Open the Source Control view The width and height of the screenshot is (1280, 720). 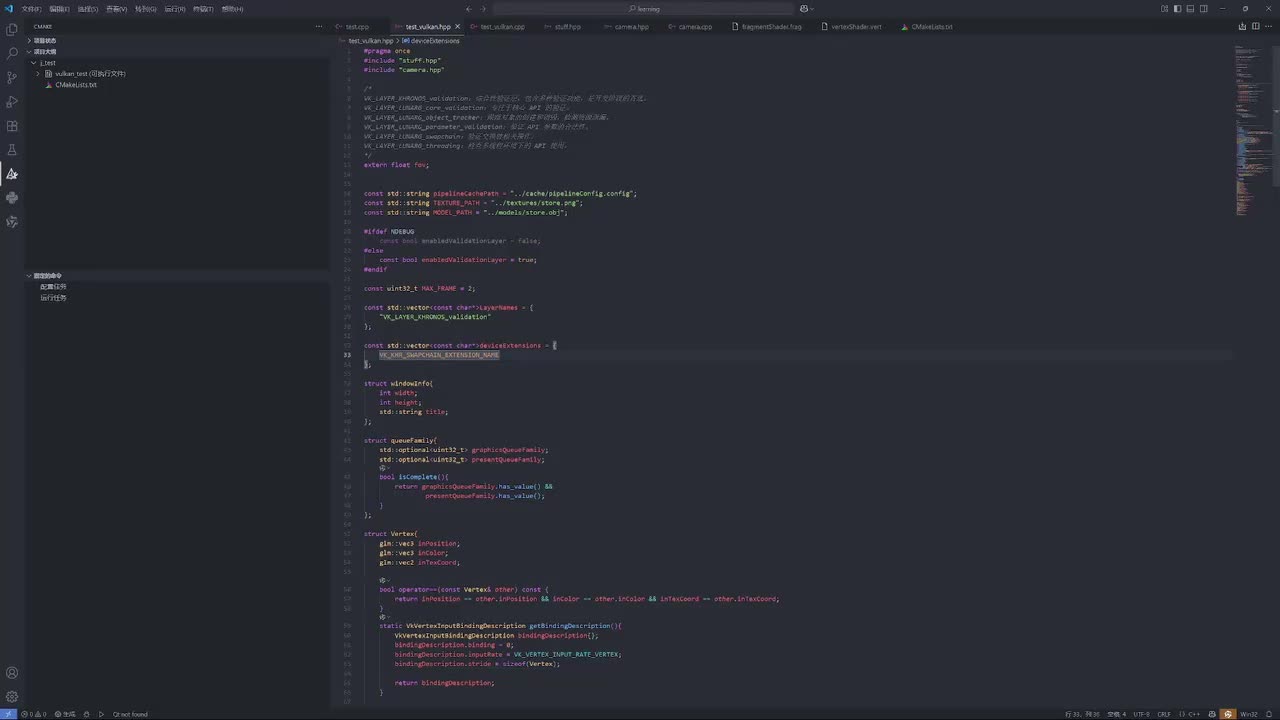point(12,77)
